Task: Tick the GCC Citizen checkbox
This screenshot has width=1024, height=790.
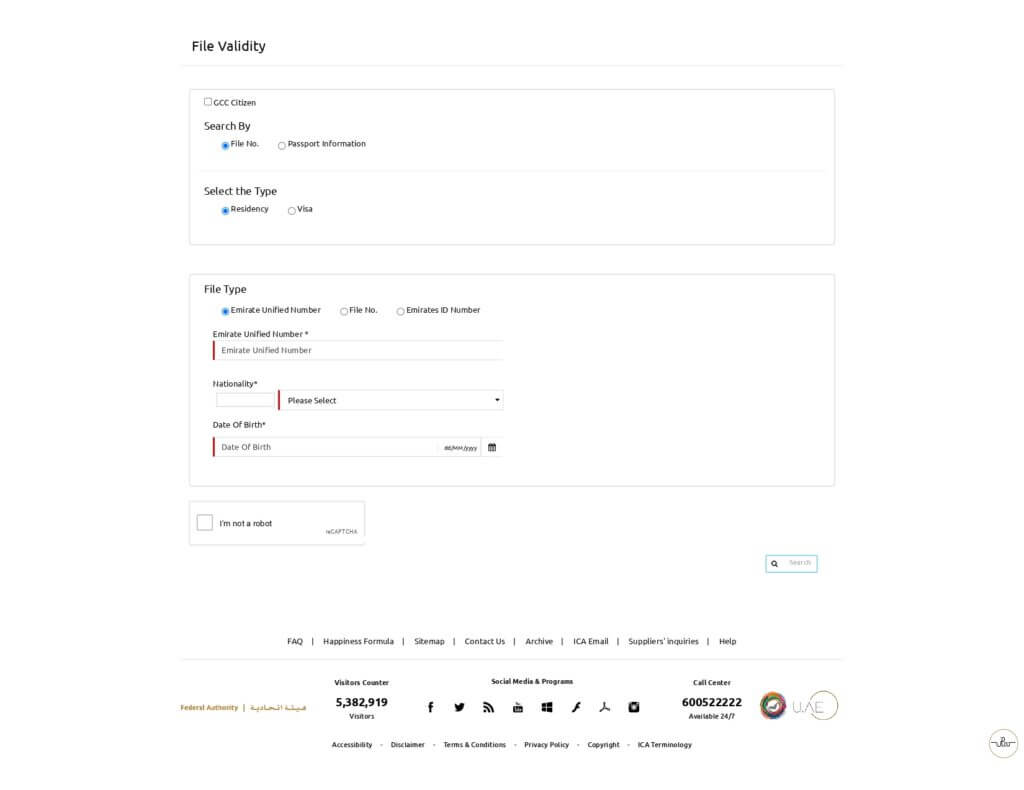Action: (x=208, y=102)
